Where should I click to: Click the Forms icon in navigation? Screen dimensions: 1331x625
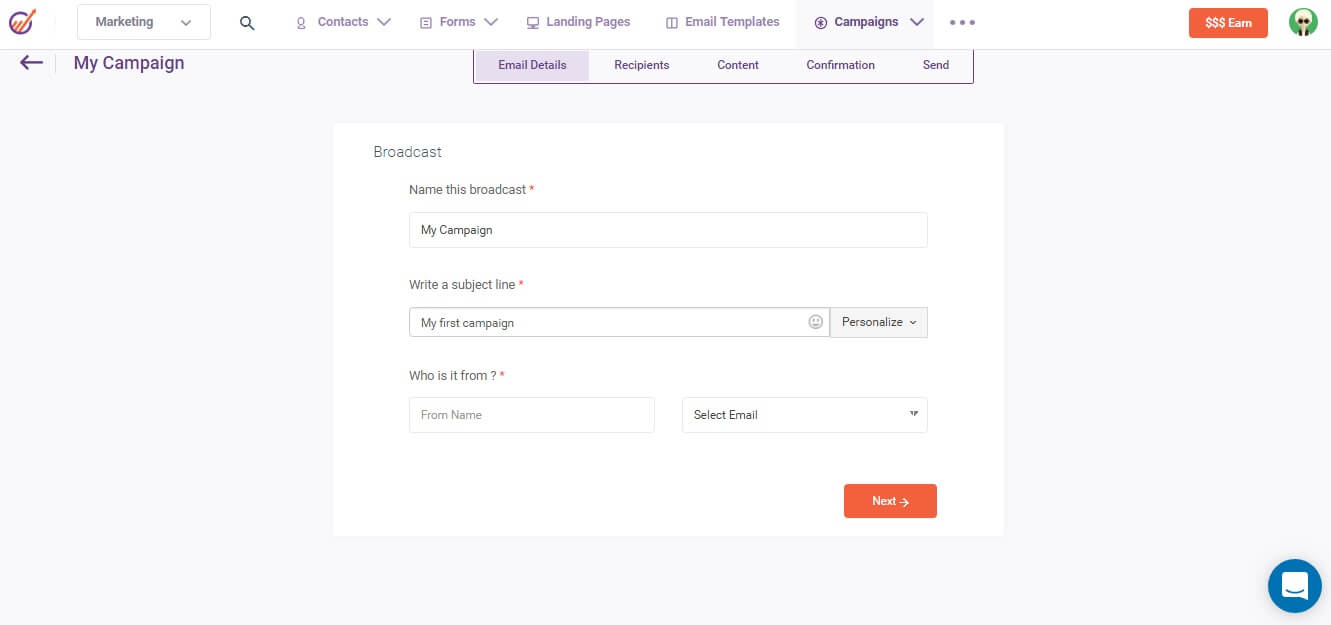pyautogui.click(x=423, y=22)
